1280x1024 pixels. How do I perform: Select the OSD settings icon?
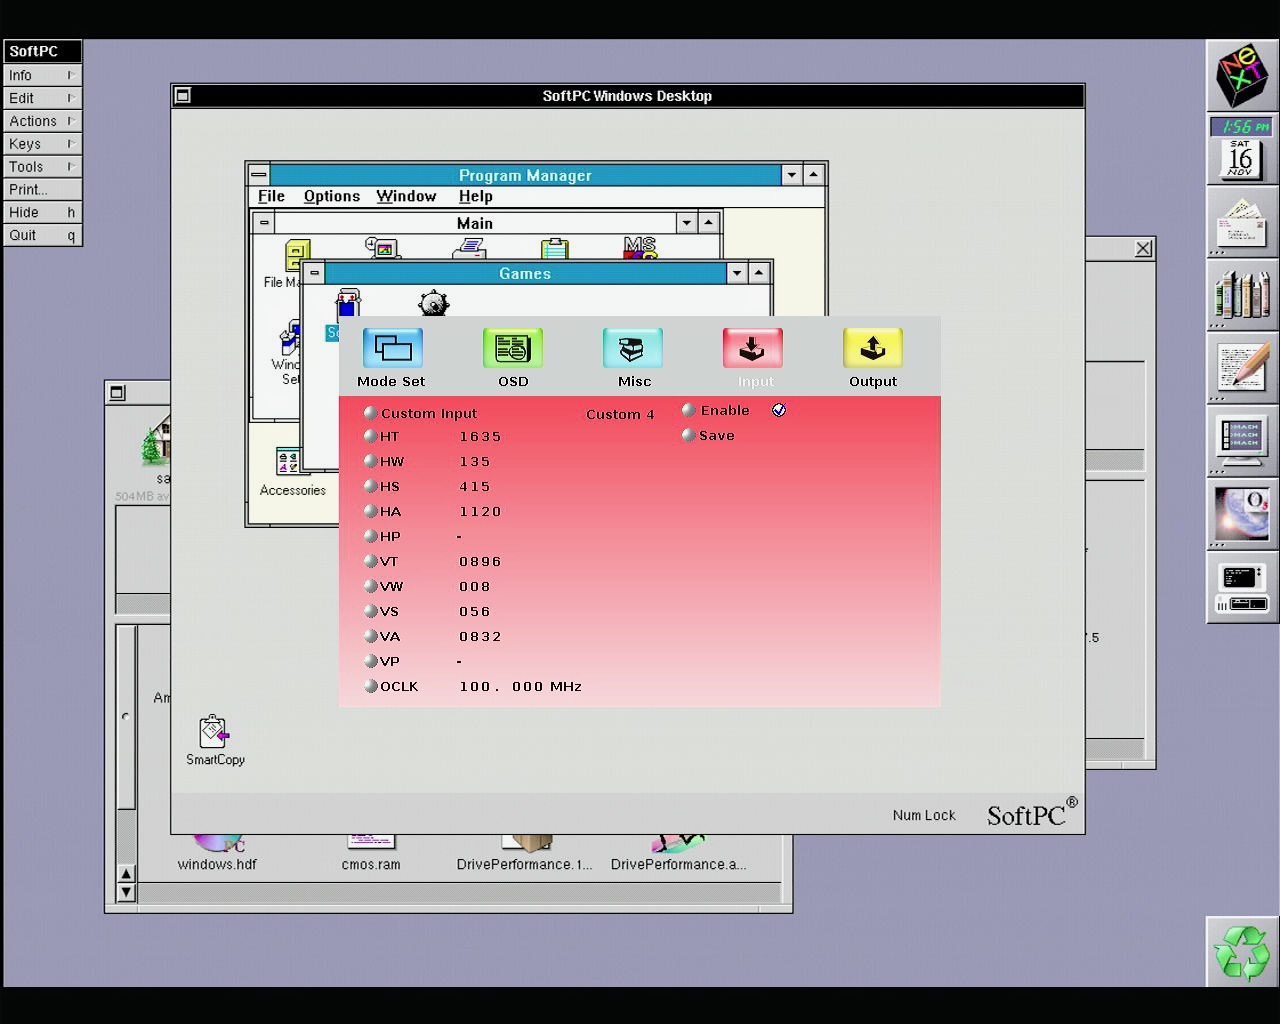pos(512,349)
